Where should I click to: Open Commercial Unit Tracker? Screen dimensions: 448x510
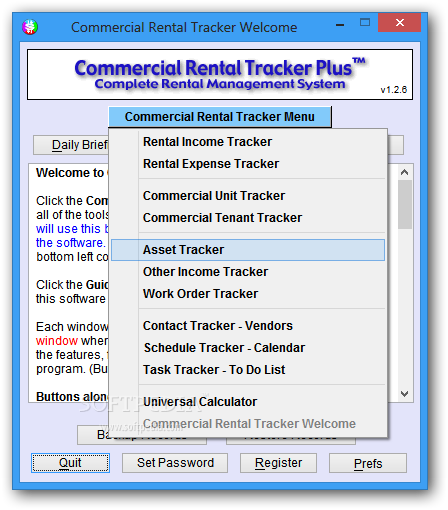click(x=248, y=196)
